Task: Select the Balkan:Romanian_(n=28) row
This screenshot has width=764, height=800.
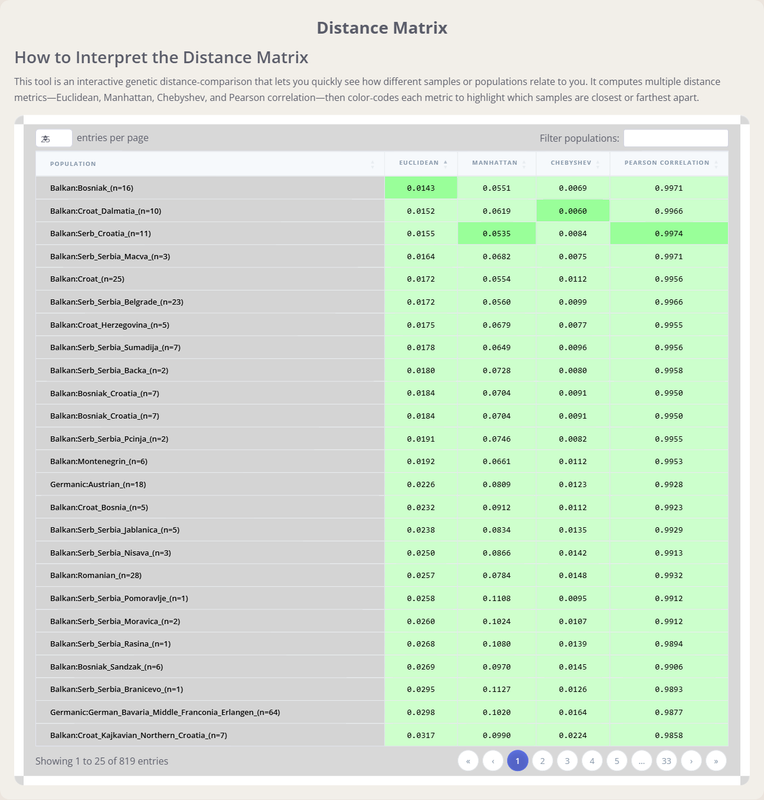Action: click(x=382, y=575)
